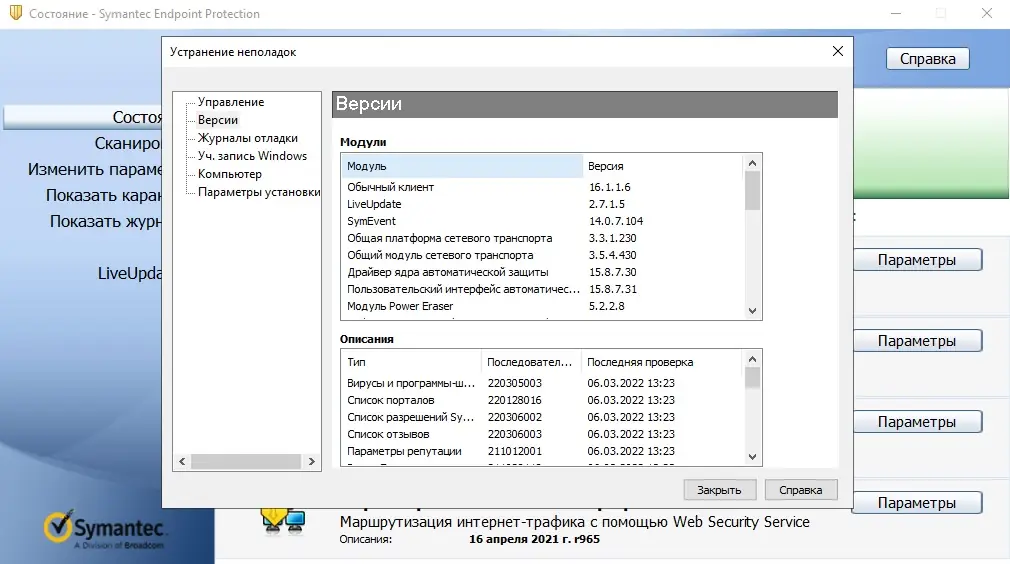Click version value 14.0.7.104
This screenshot has height=564, width=1010.
tap(616, 221)
